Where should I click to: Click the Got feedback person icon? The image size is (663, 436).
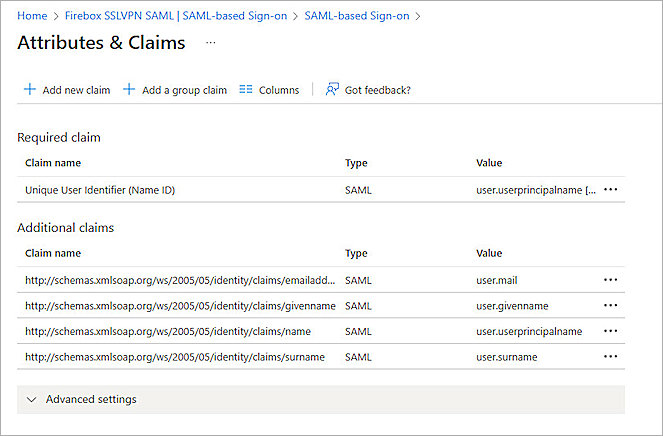coord(332,90)
